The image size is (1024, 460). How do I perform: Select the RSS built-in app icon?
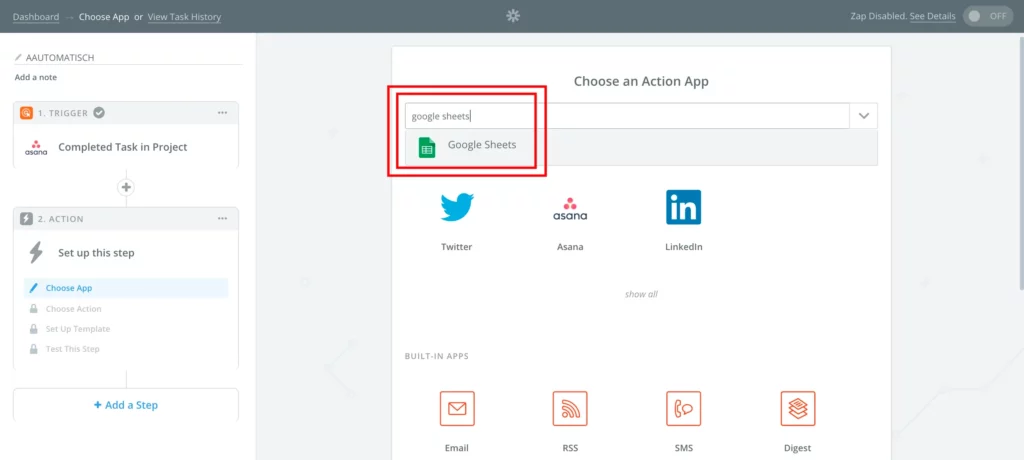[570, 408]
